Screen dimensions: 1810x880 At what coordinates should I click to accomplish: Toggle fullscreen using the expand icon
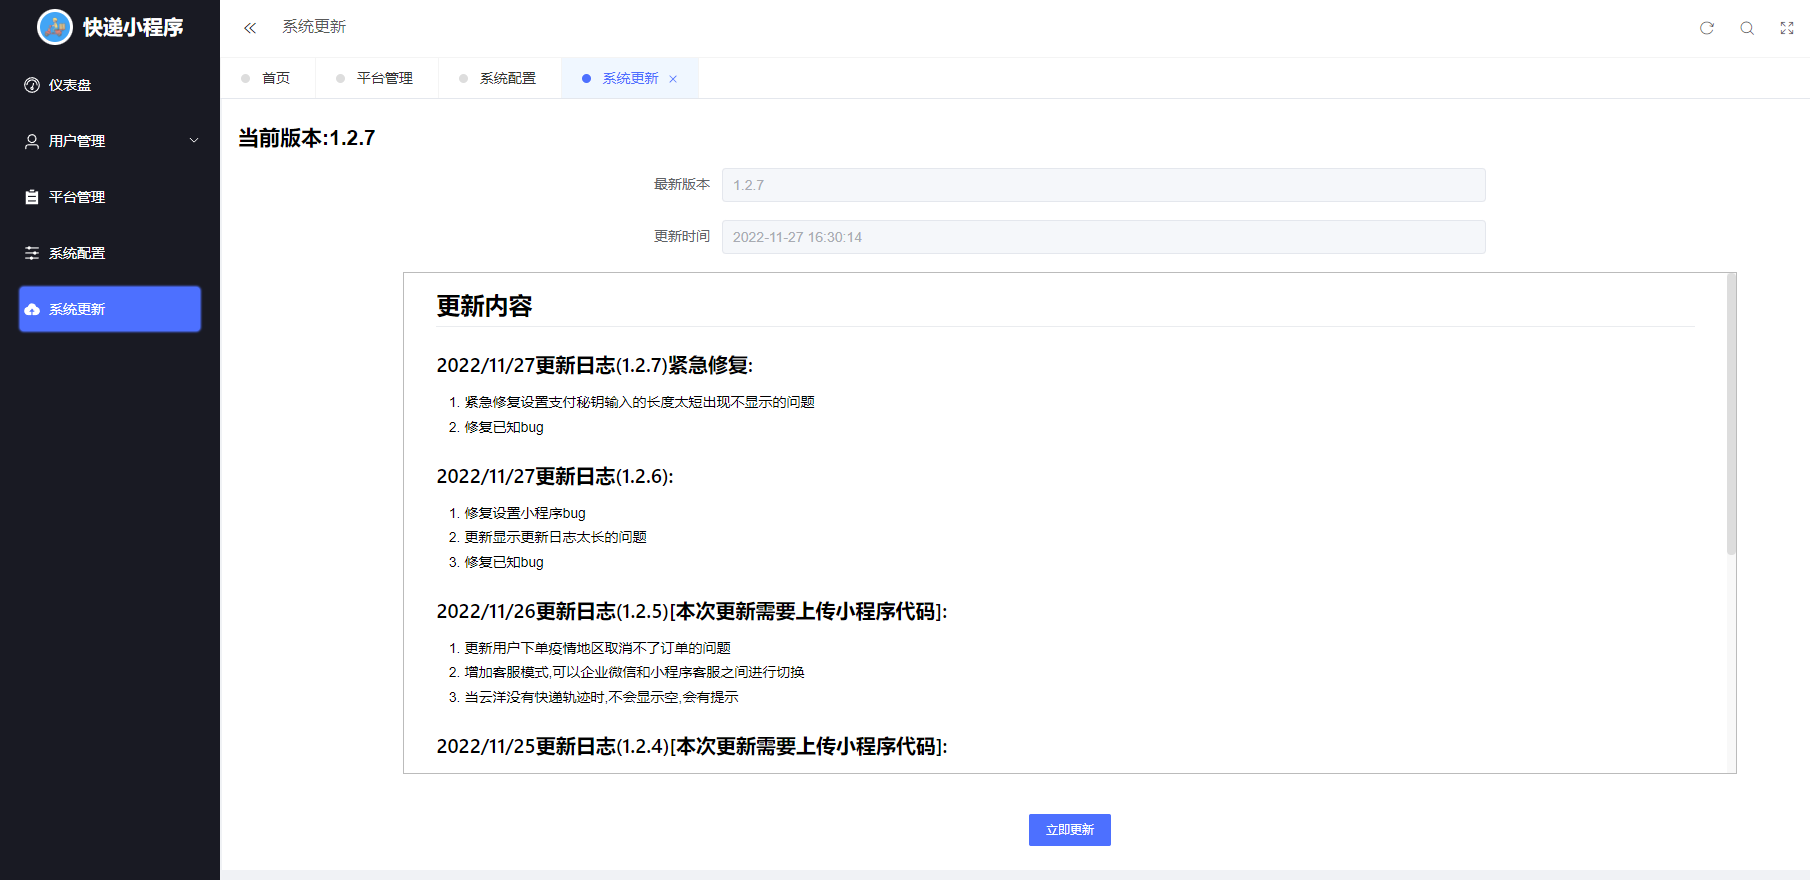click(1787, 28)
